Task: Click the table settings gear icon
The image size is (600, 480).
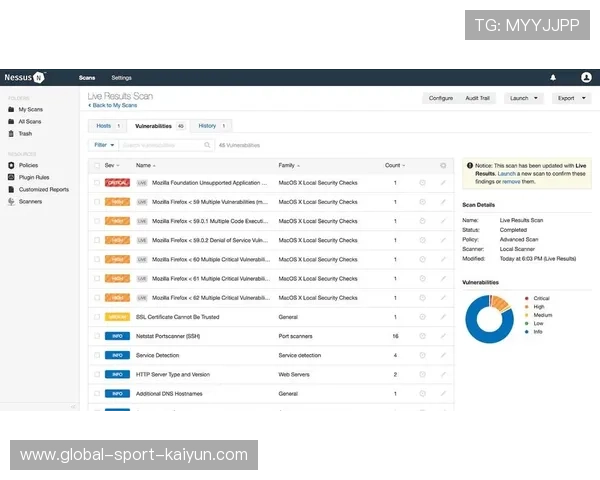Action: 443,165
